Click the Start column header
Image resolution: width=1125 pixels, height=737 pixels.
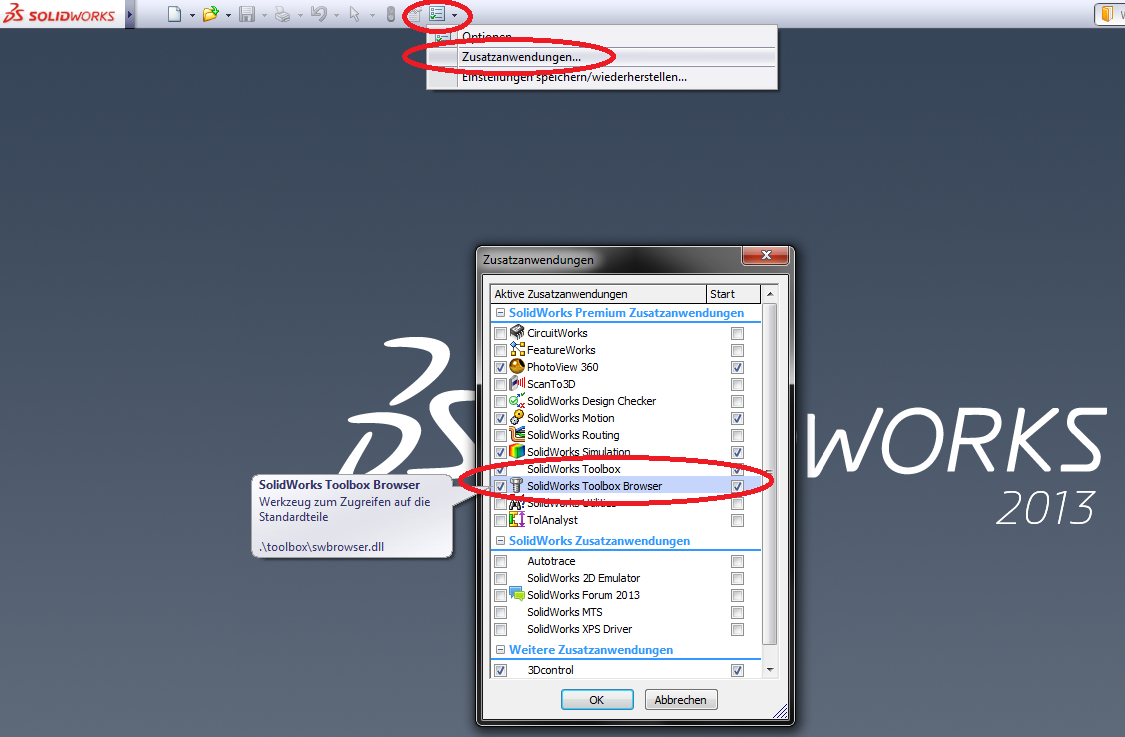[x=733, y=294]
